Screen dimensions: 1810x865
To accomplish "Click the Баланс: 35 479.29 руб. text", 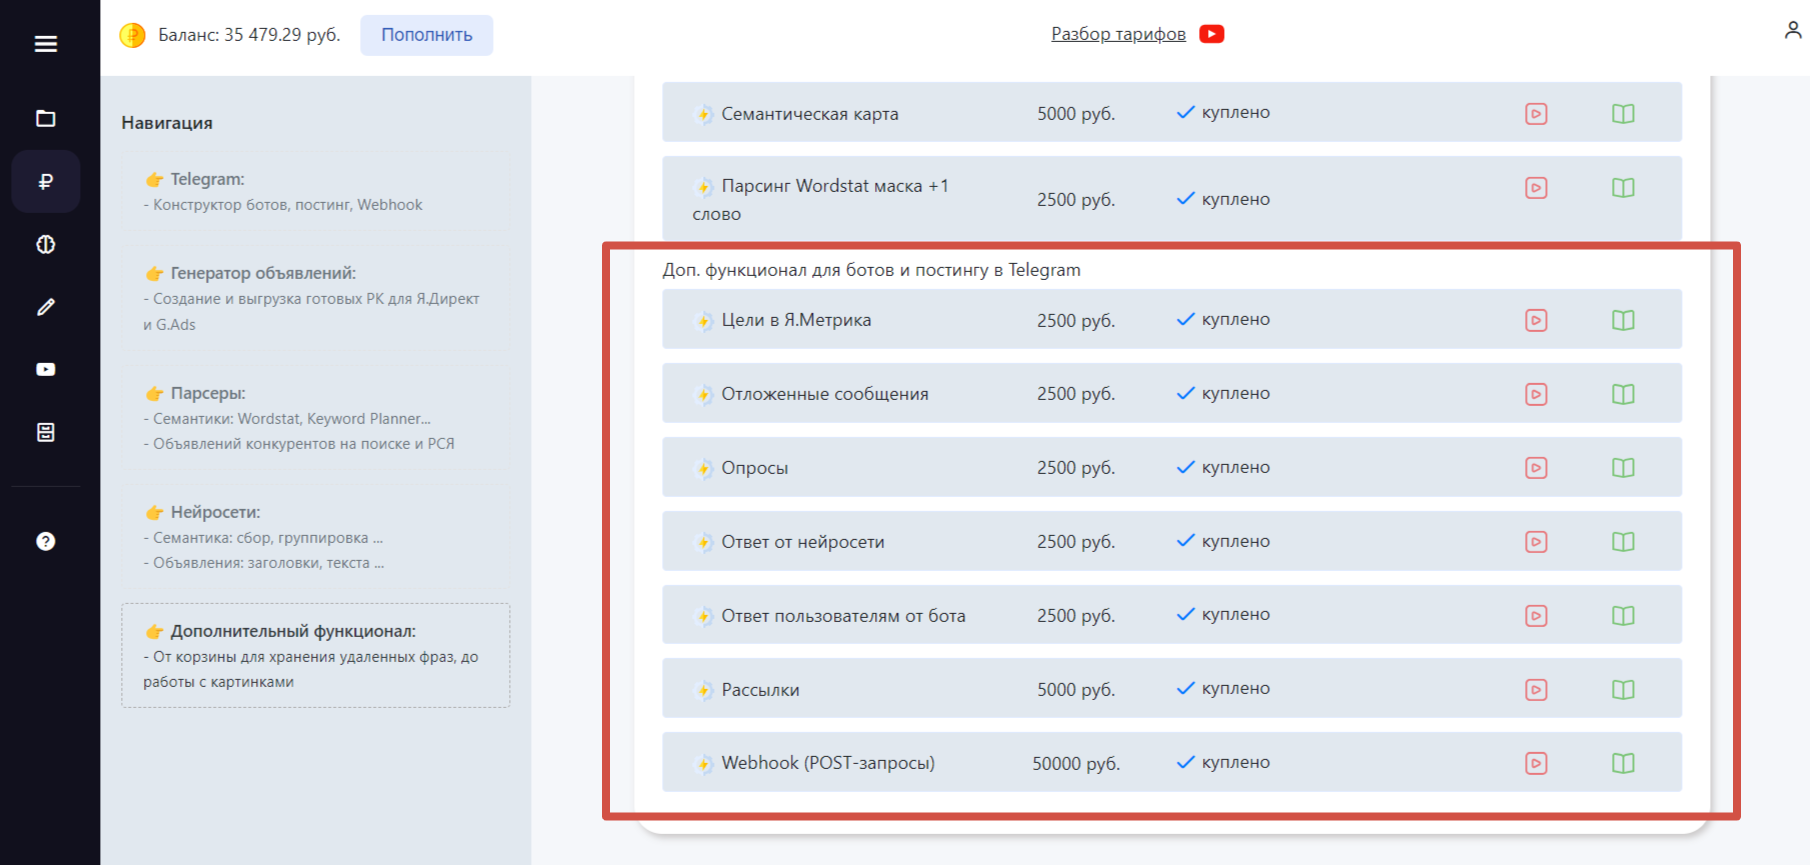I will [249, 35].
